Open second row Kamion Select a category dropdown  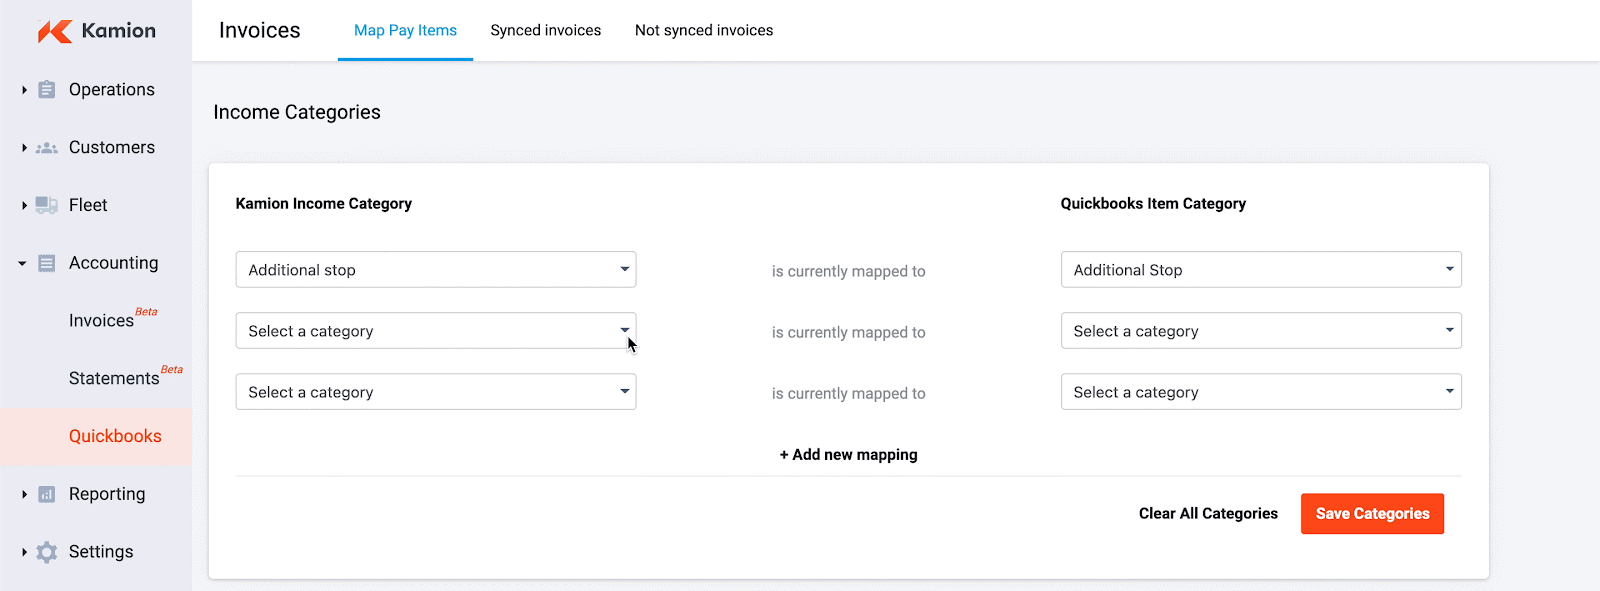coord(436,331)
